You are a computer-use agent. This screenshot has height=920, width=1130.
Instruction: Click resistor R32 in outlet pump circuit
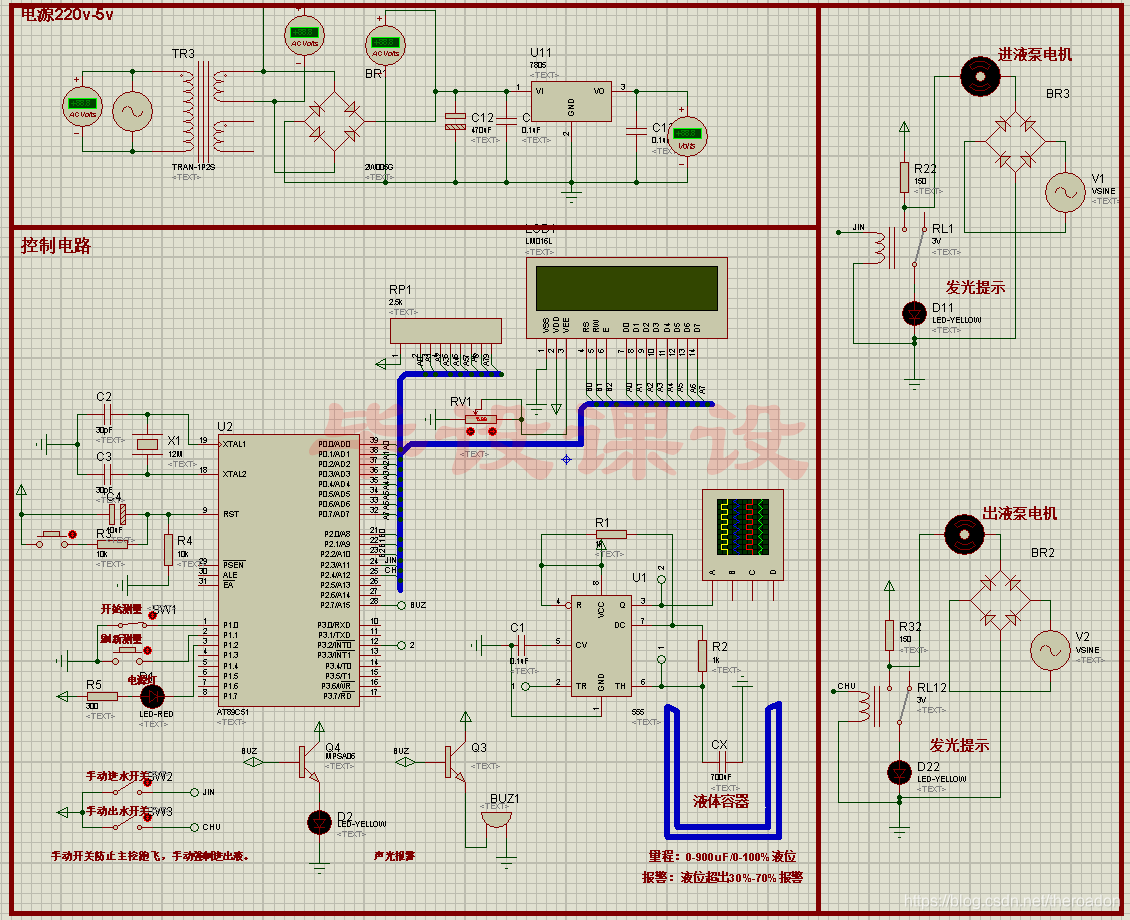pyautogui.click(x=889, y=635)
